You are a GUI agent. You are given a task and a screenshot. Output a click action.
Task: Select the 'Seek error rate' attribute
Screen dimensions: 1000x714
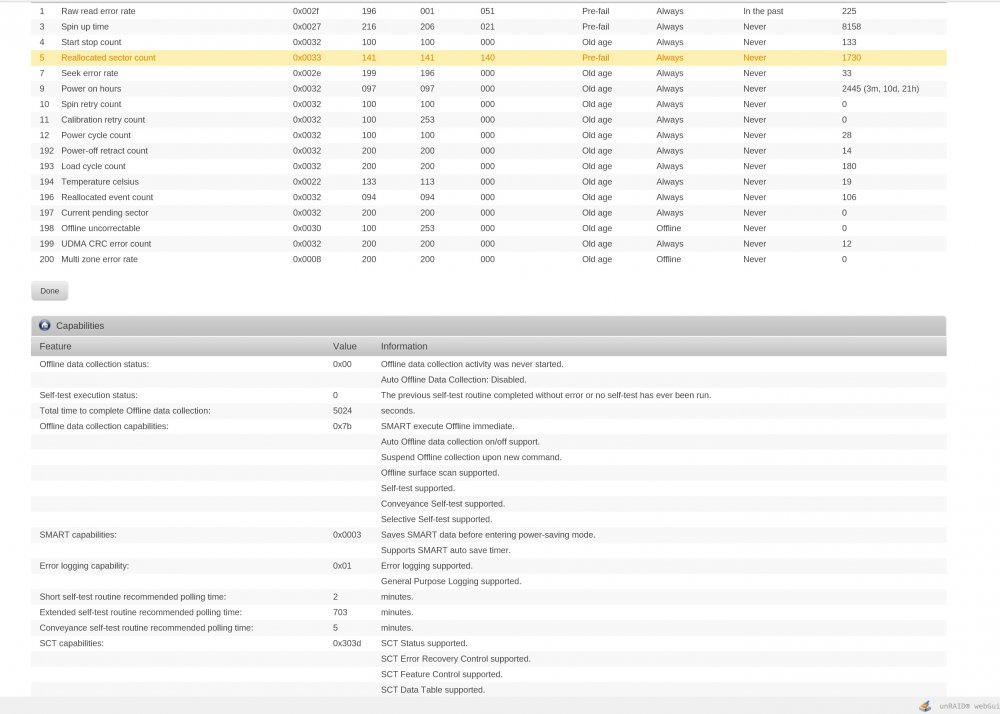(x=90, y=73)
